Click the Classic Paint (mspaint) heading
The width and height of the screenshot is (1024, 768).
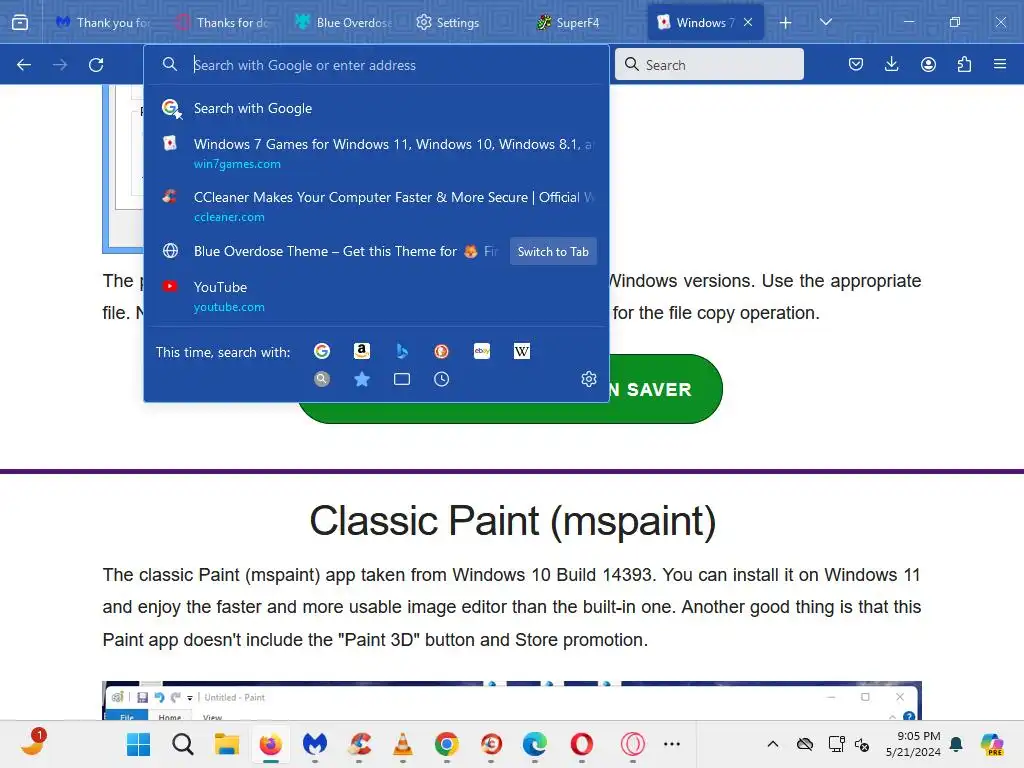click(513, 521)
